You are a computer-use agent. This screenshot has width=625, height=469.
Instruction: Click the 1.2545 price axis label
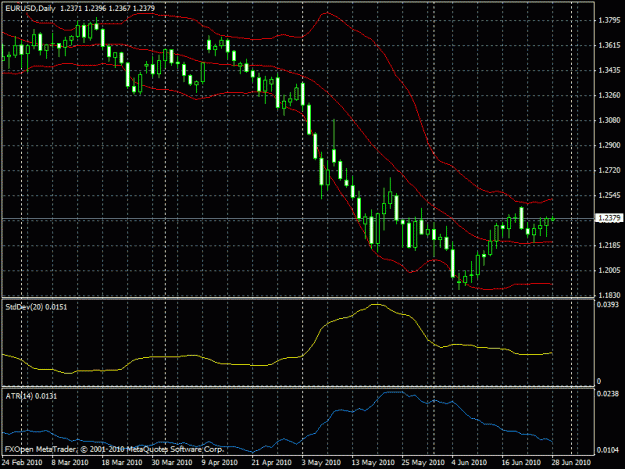click(x=609, y=195)
